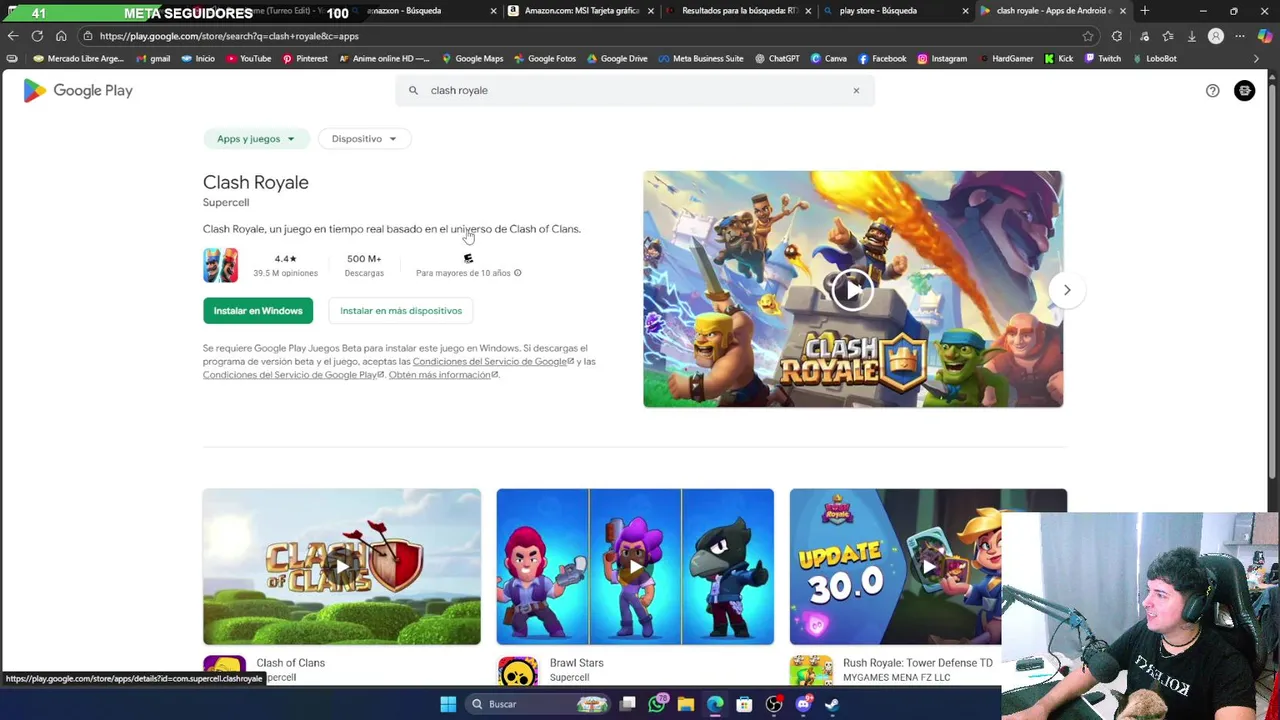The image size is (1280, 720).
Task: Open File Explorer from taskbar
Action: click(685, 704)
